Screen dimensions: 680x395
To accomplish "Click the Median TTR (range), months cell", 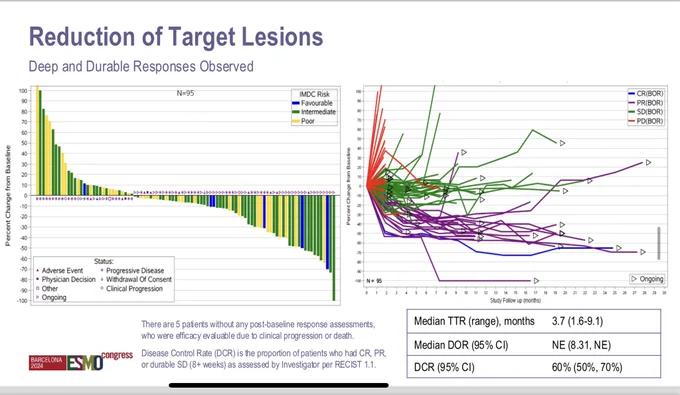I will coord(474,321).
